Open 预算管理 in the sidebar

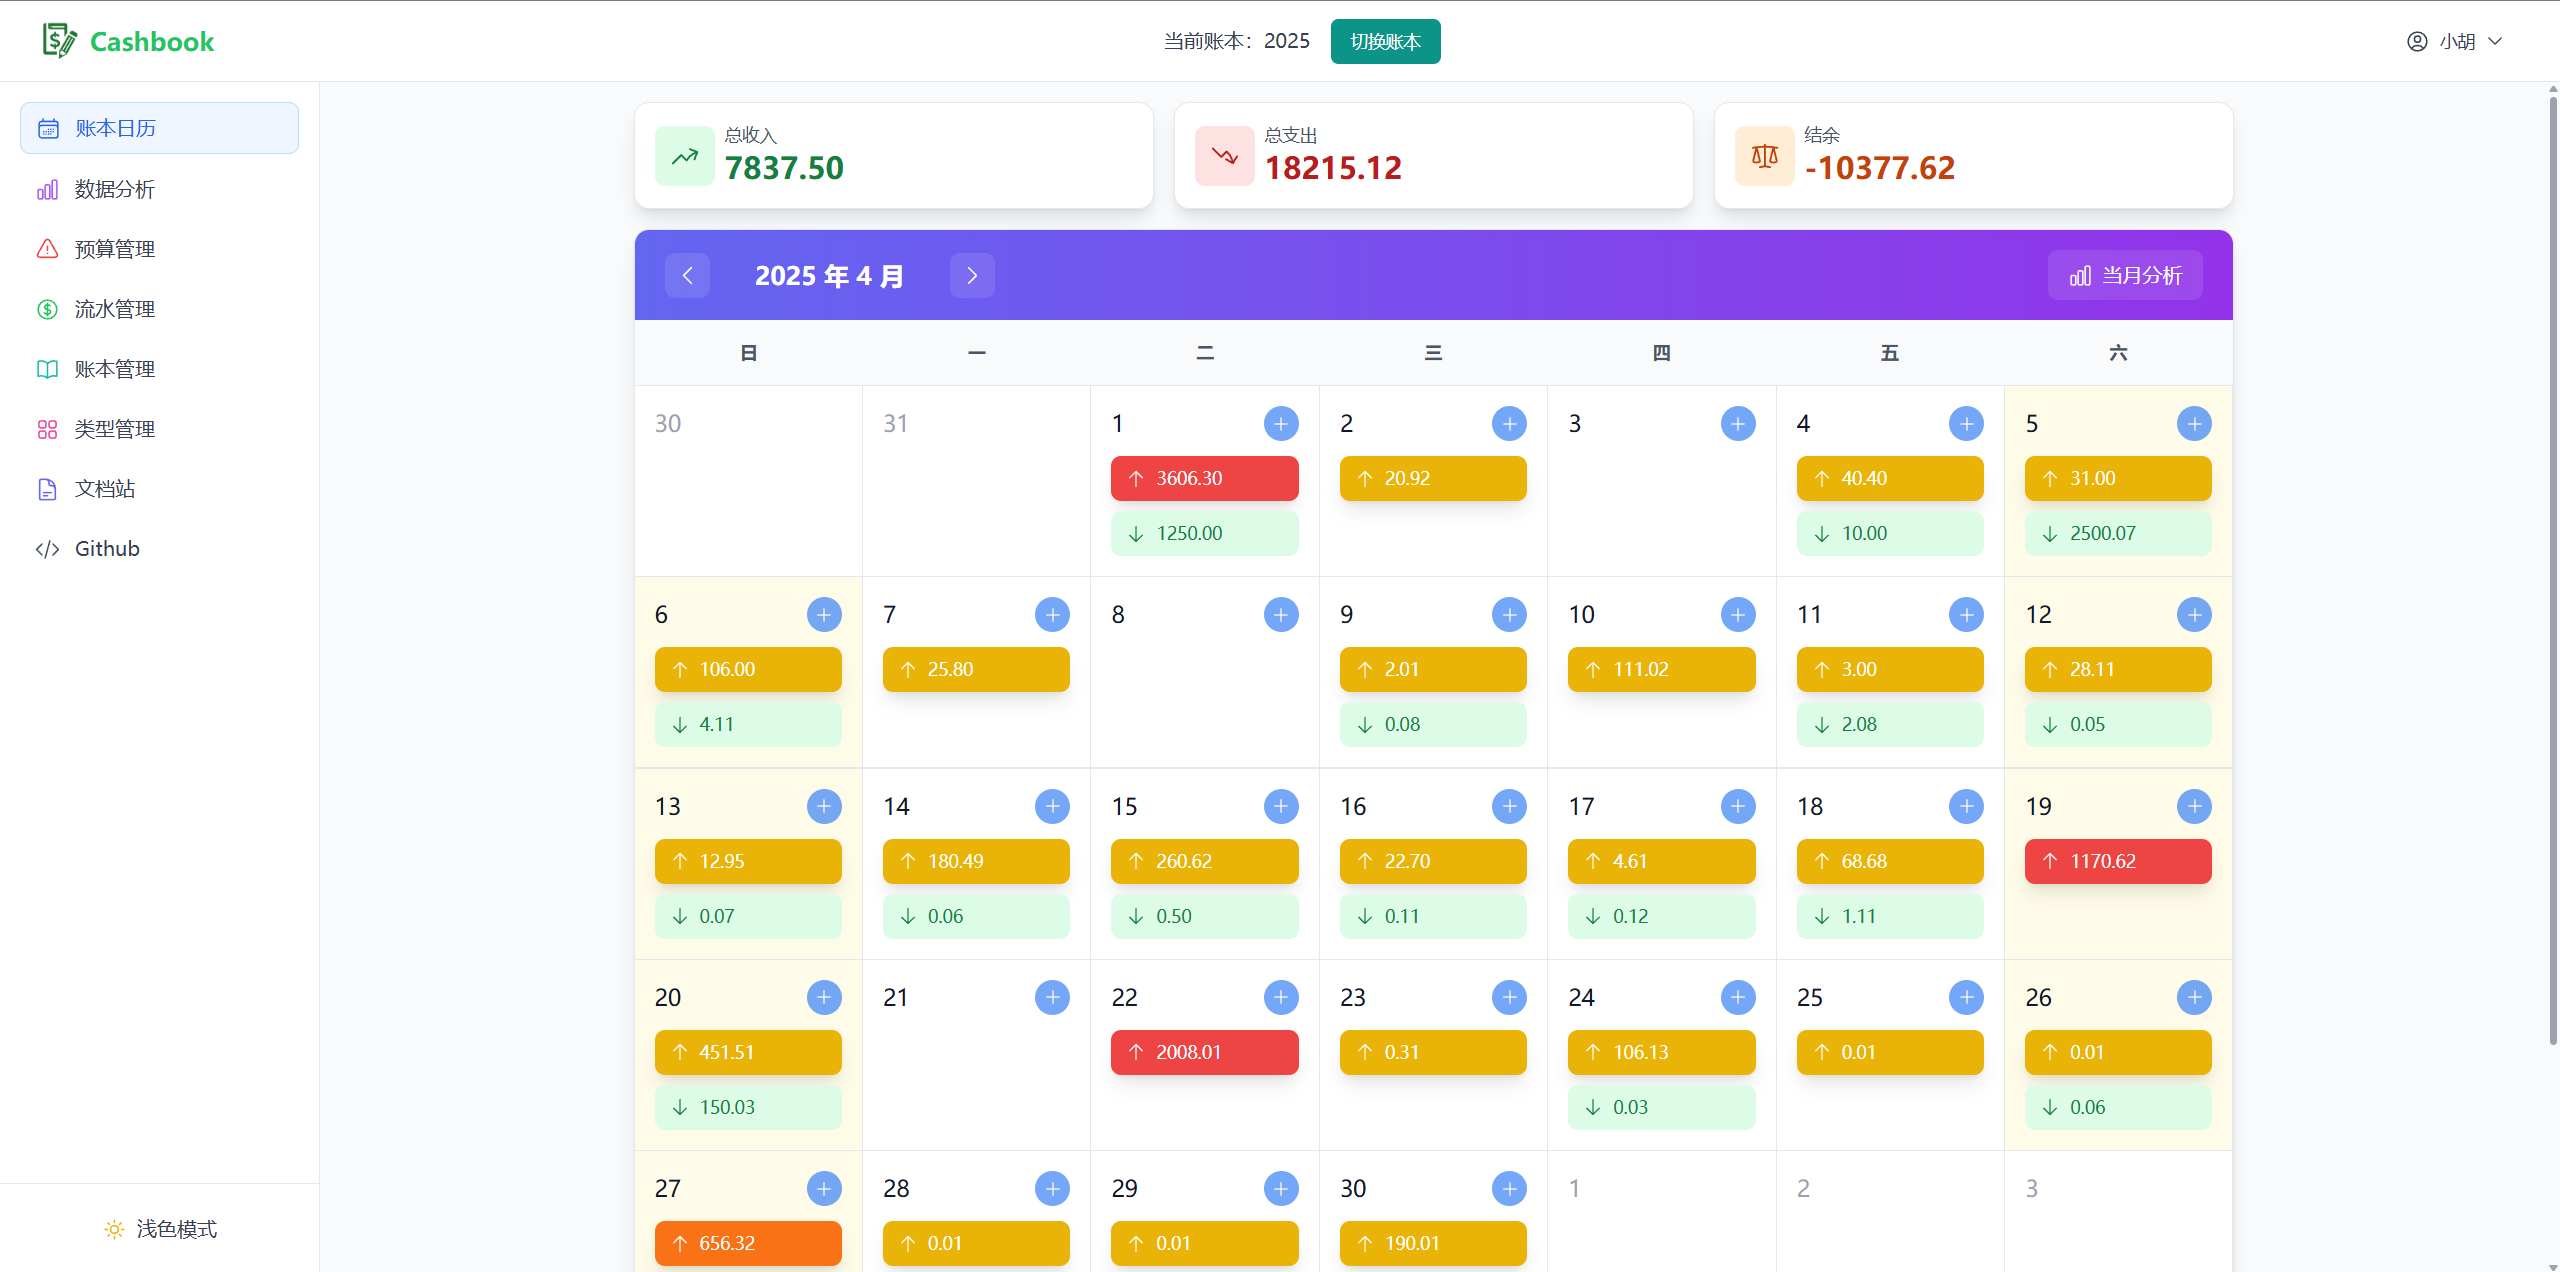coord(159,249)
